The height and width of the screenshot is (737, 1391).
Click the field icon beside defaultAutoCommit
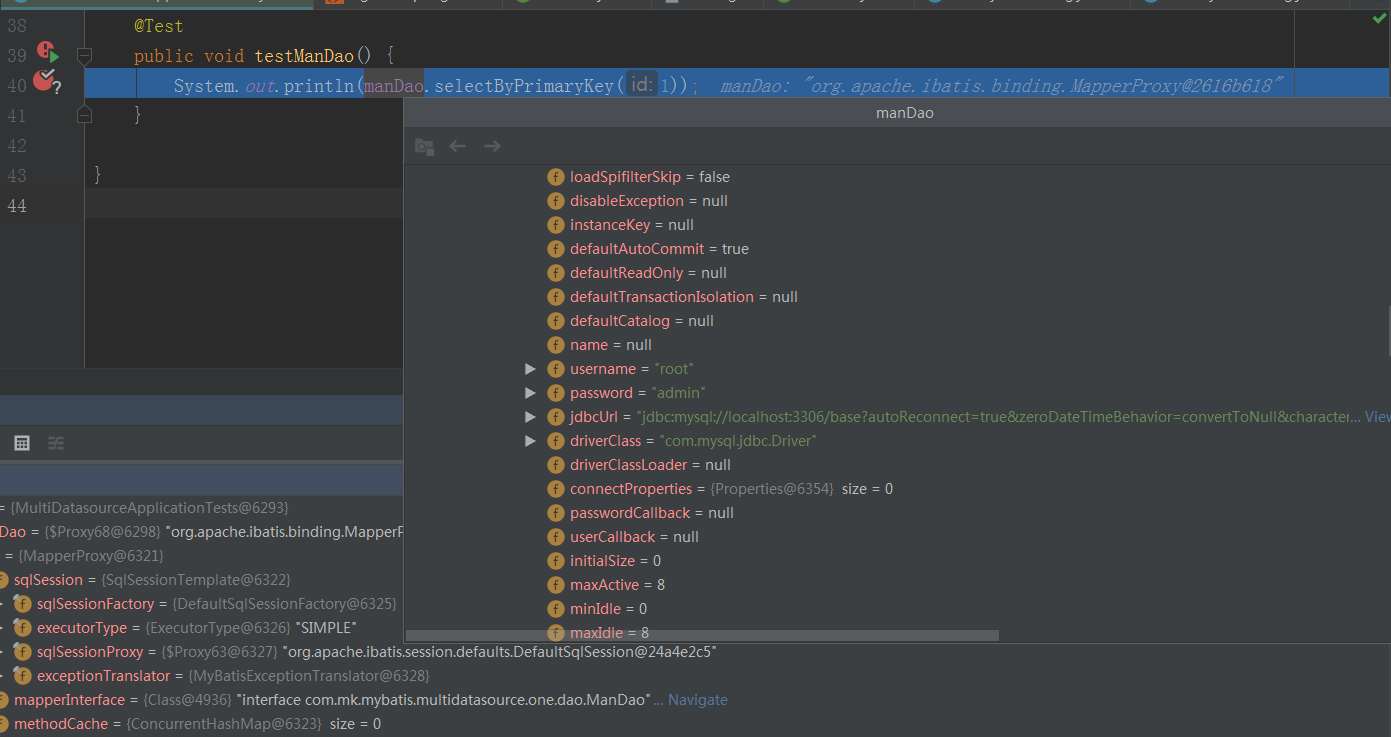click(x=556, y=249)
